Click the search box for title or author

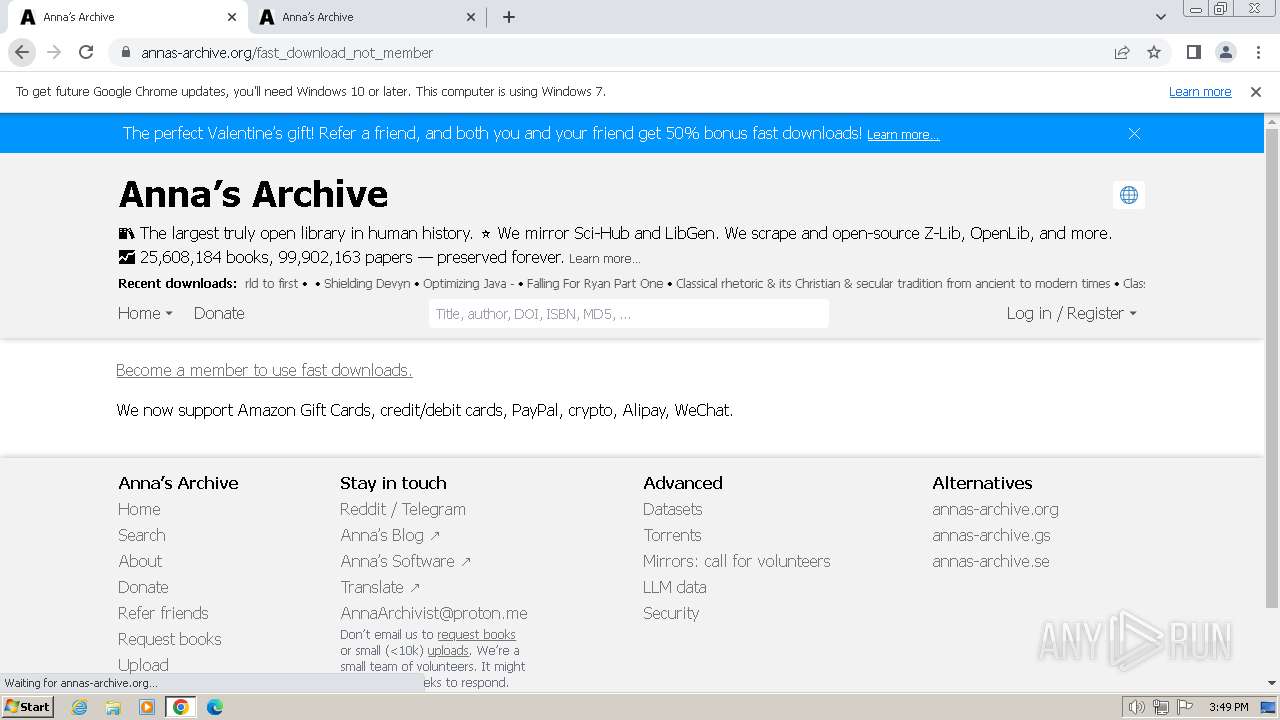(629, 314)
